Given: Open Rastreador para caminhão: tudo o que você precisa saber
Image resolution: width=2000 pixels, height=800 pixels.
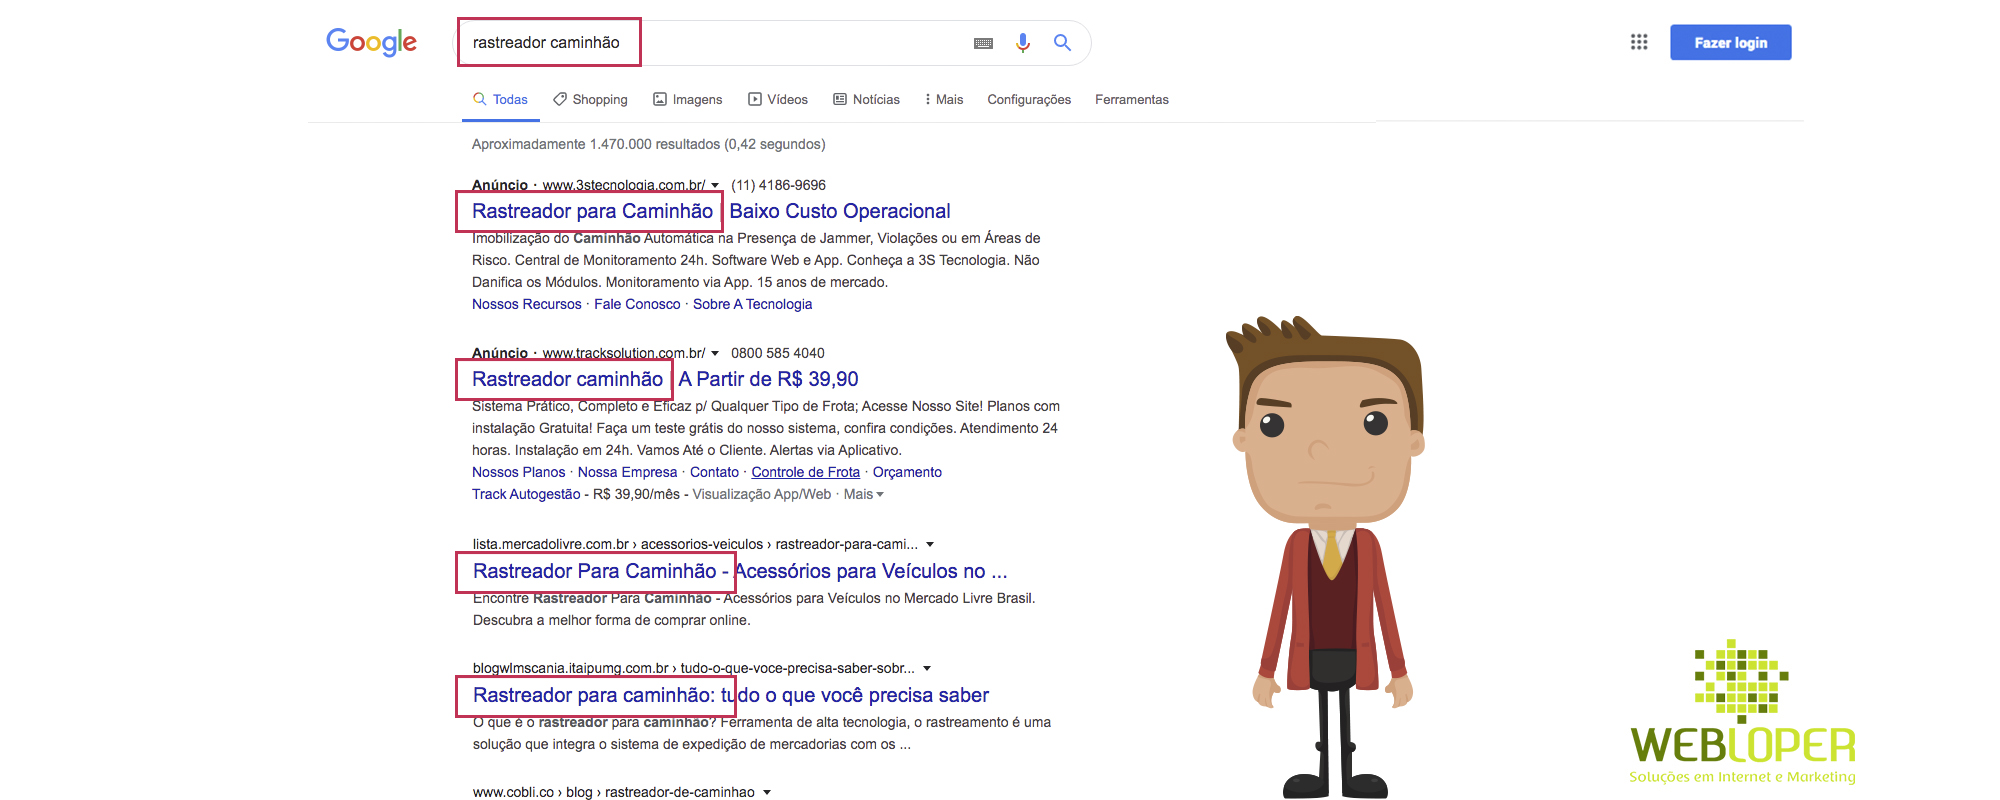Looking at the screenshot, I should [731, 695].
